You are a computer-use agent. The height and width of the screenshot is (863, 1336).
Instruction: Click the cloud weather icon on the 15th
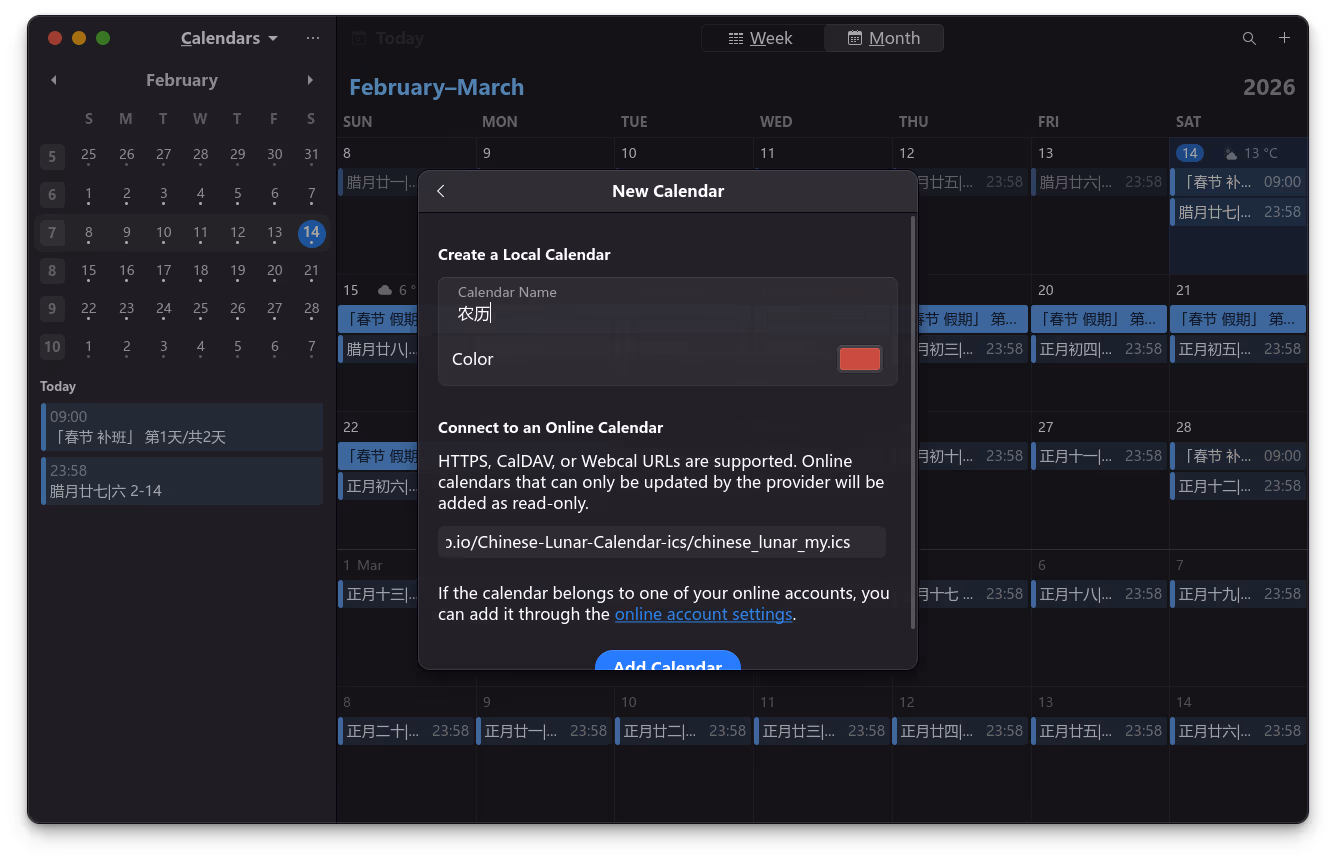pyautogui.click(x=383, y=290)
